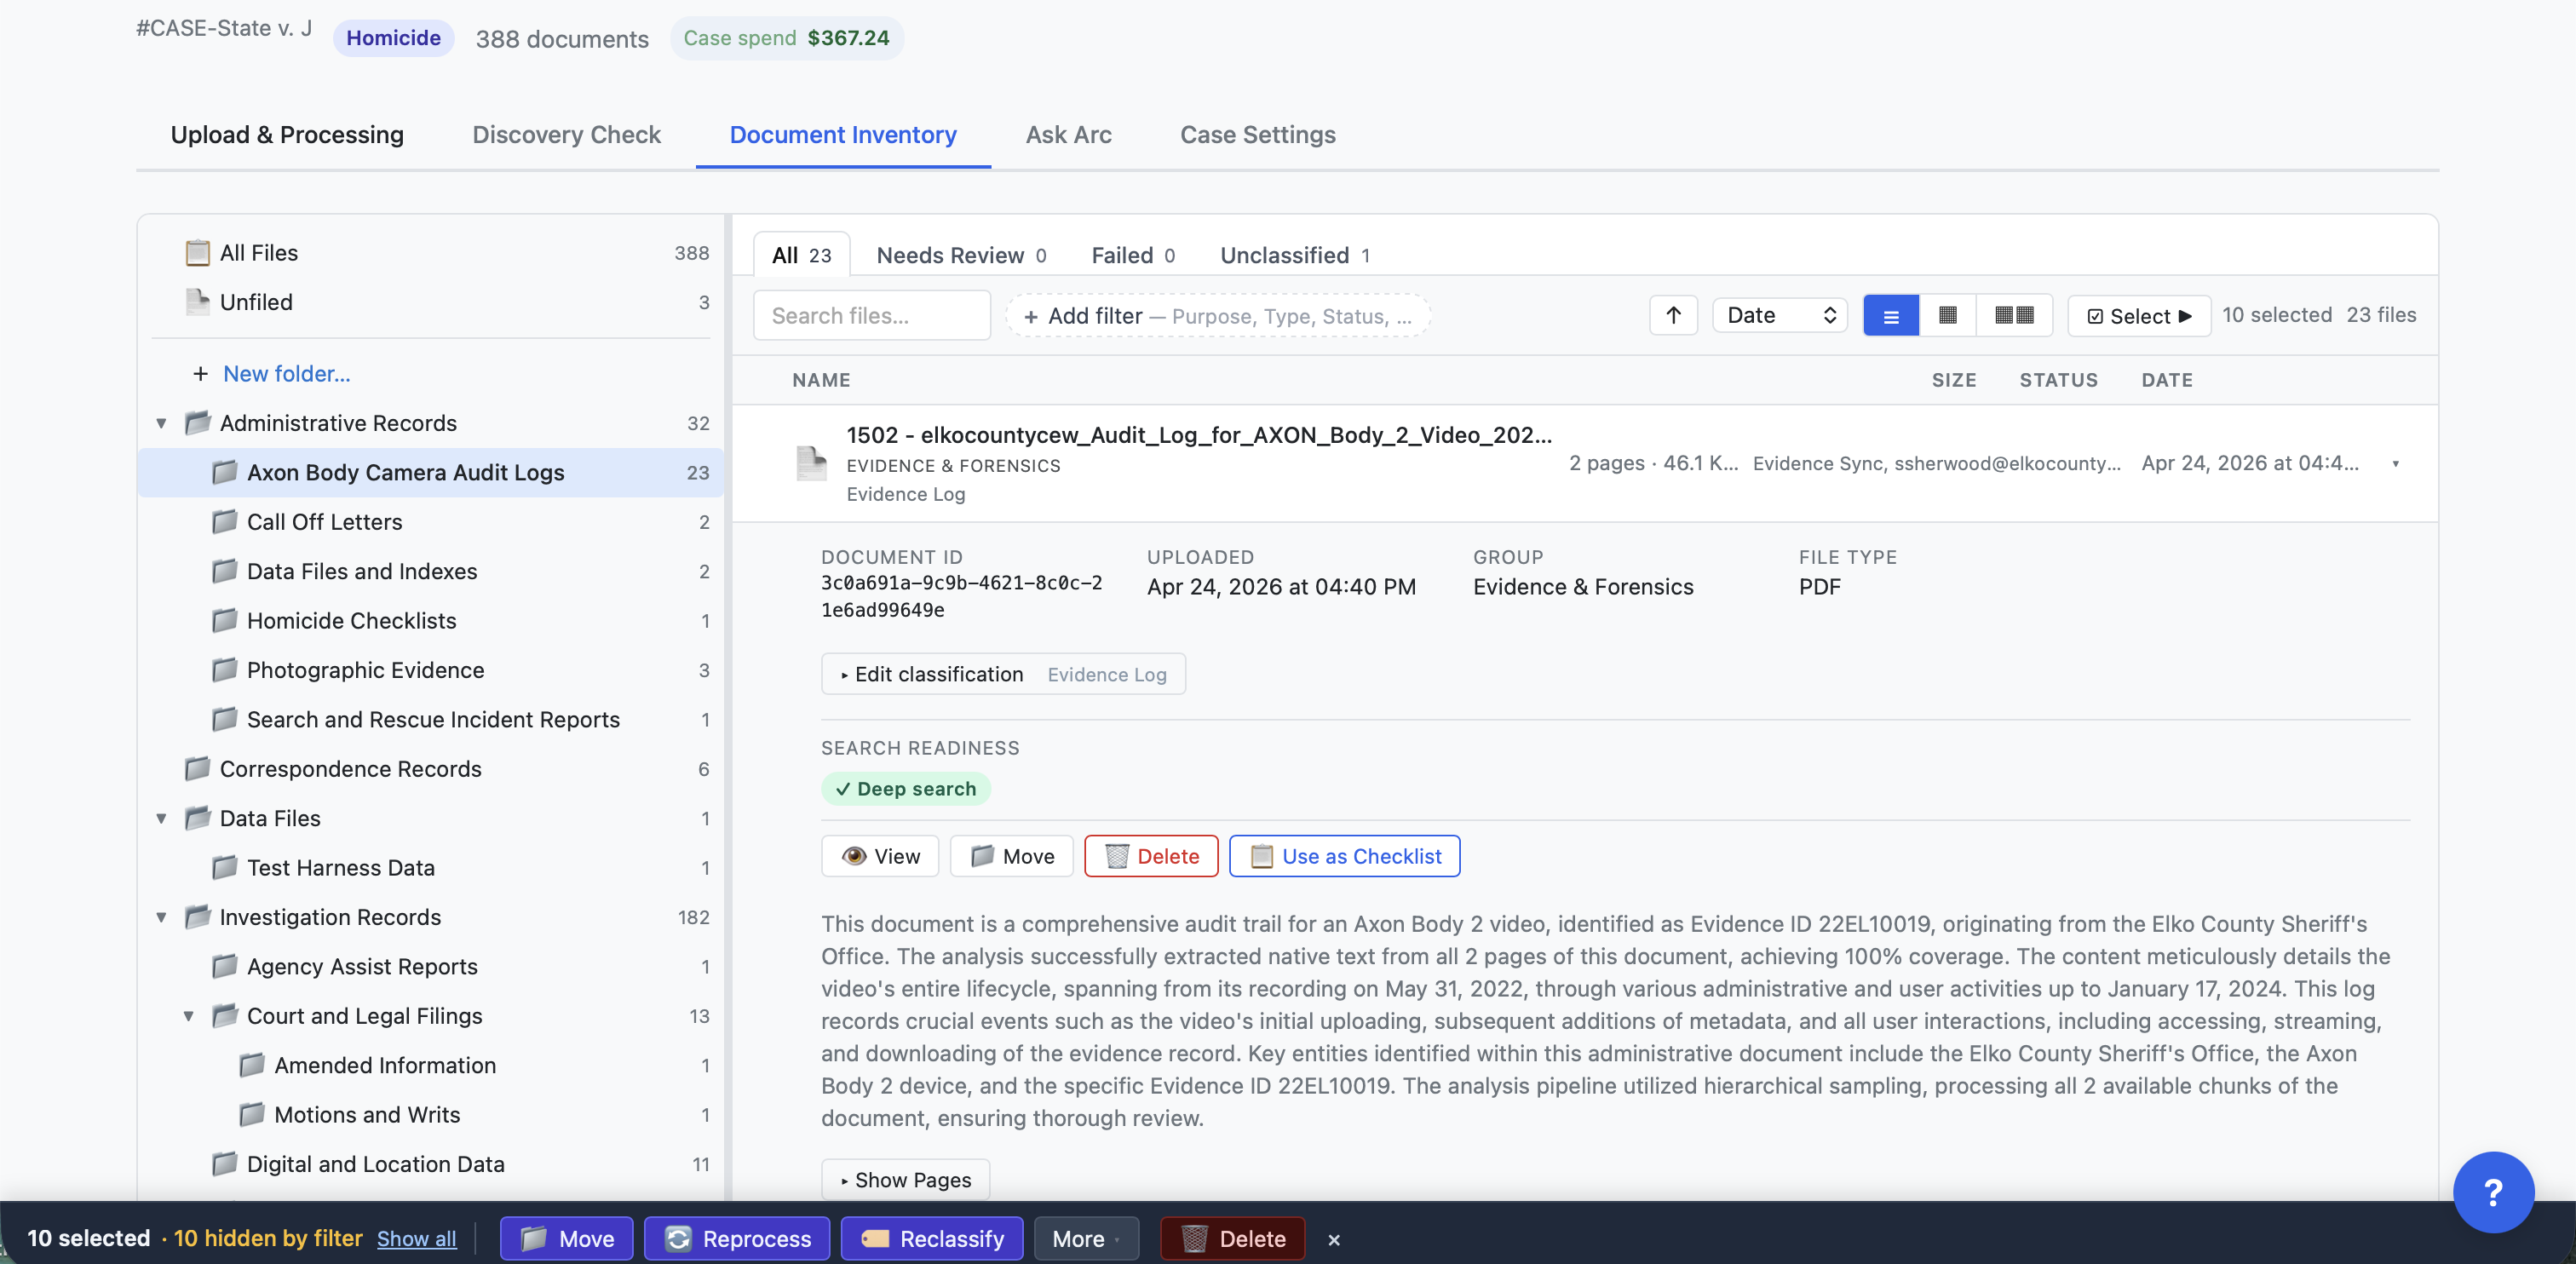This screenshot has height=1264, width=2576.
Task: Click the plus icon next to New folder
Action: 200,374
